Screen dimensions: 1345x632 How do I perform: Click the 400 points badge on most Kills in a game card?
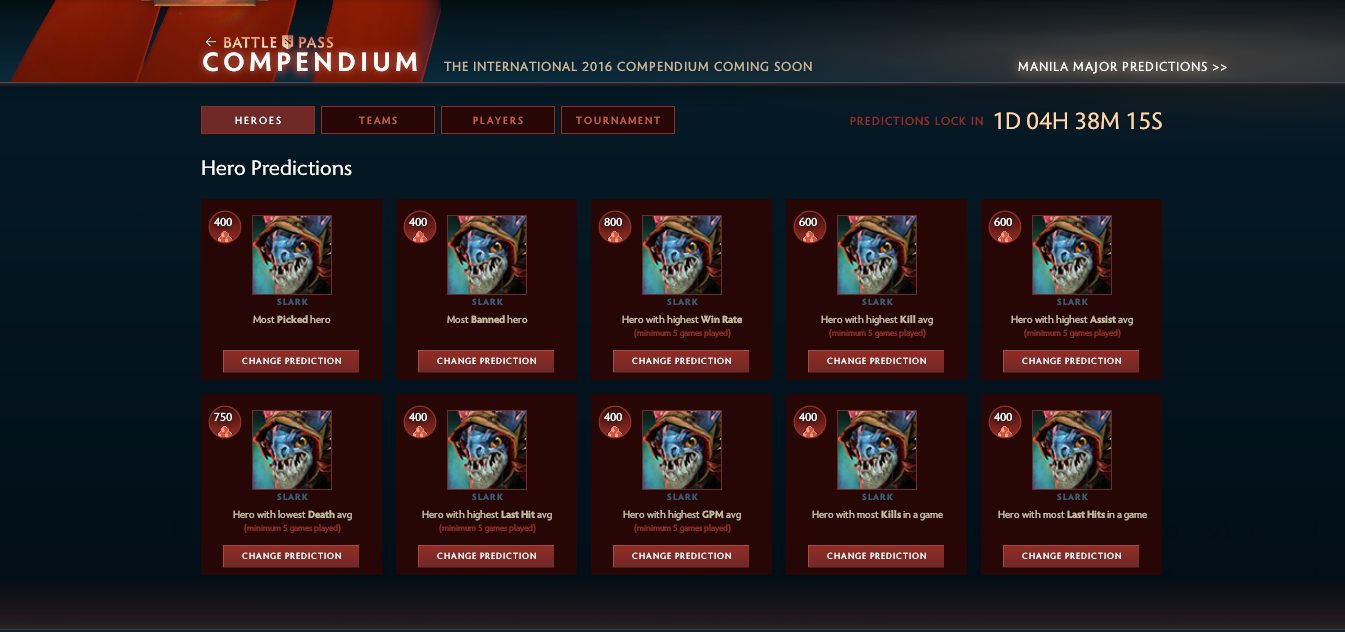click(809, 422)
